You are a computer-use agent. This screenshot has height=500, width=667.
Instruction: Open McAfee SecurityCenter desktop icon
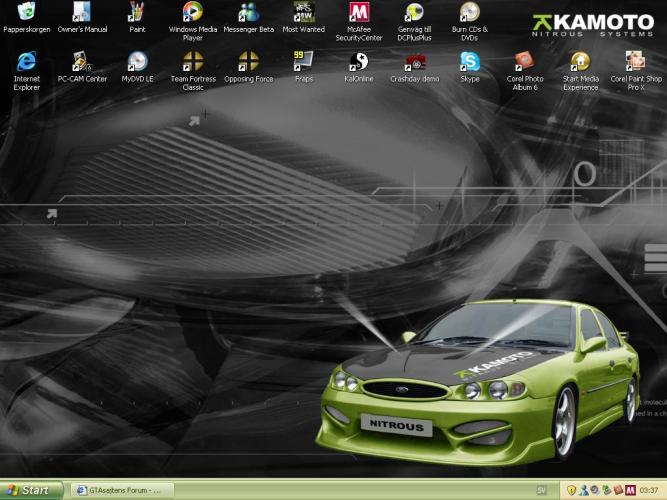[358, 13]
